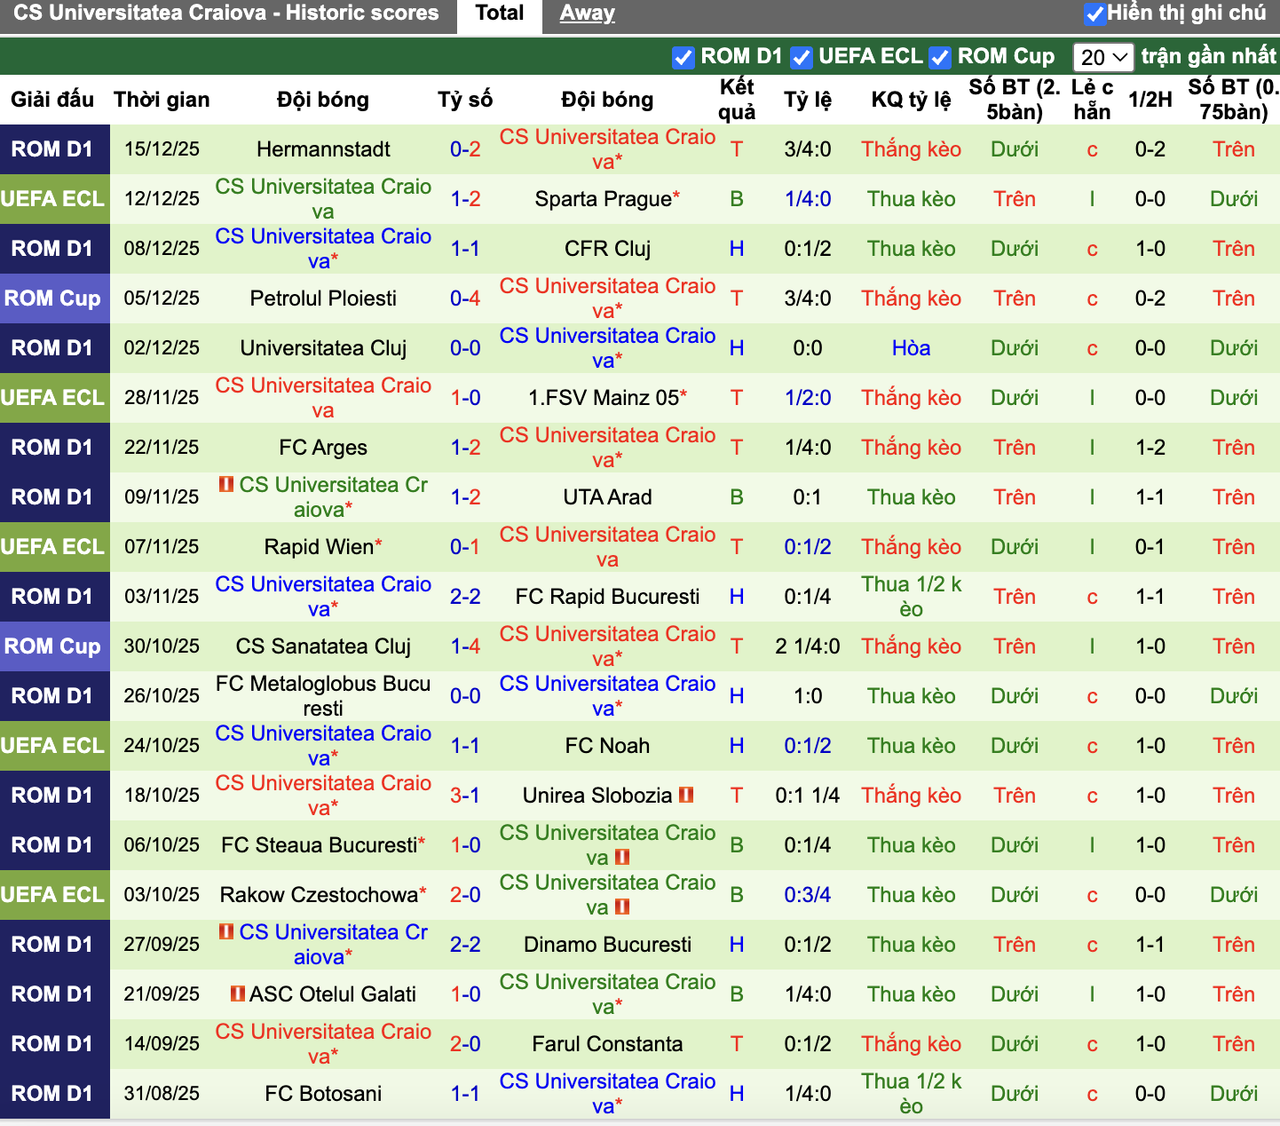
Task: Open FC Arges team link
Action: (x=323, y=448)
